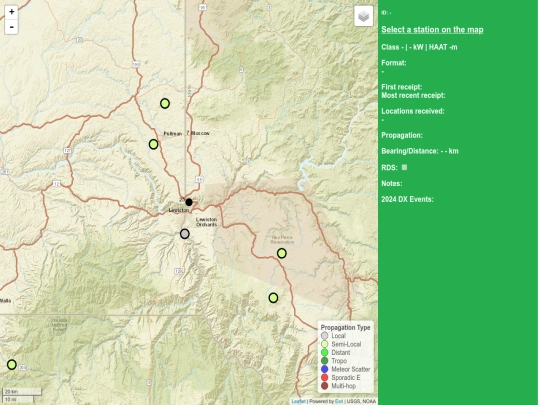The width and height of the screenshot is (540, 405).
Task: Open the map layers control
Action: 364,16
